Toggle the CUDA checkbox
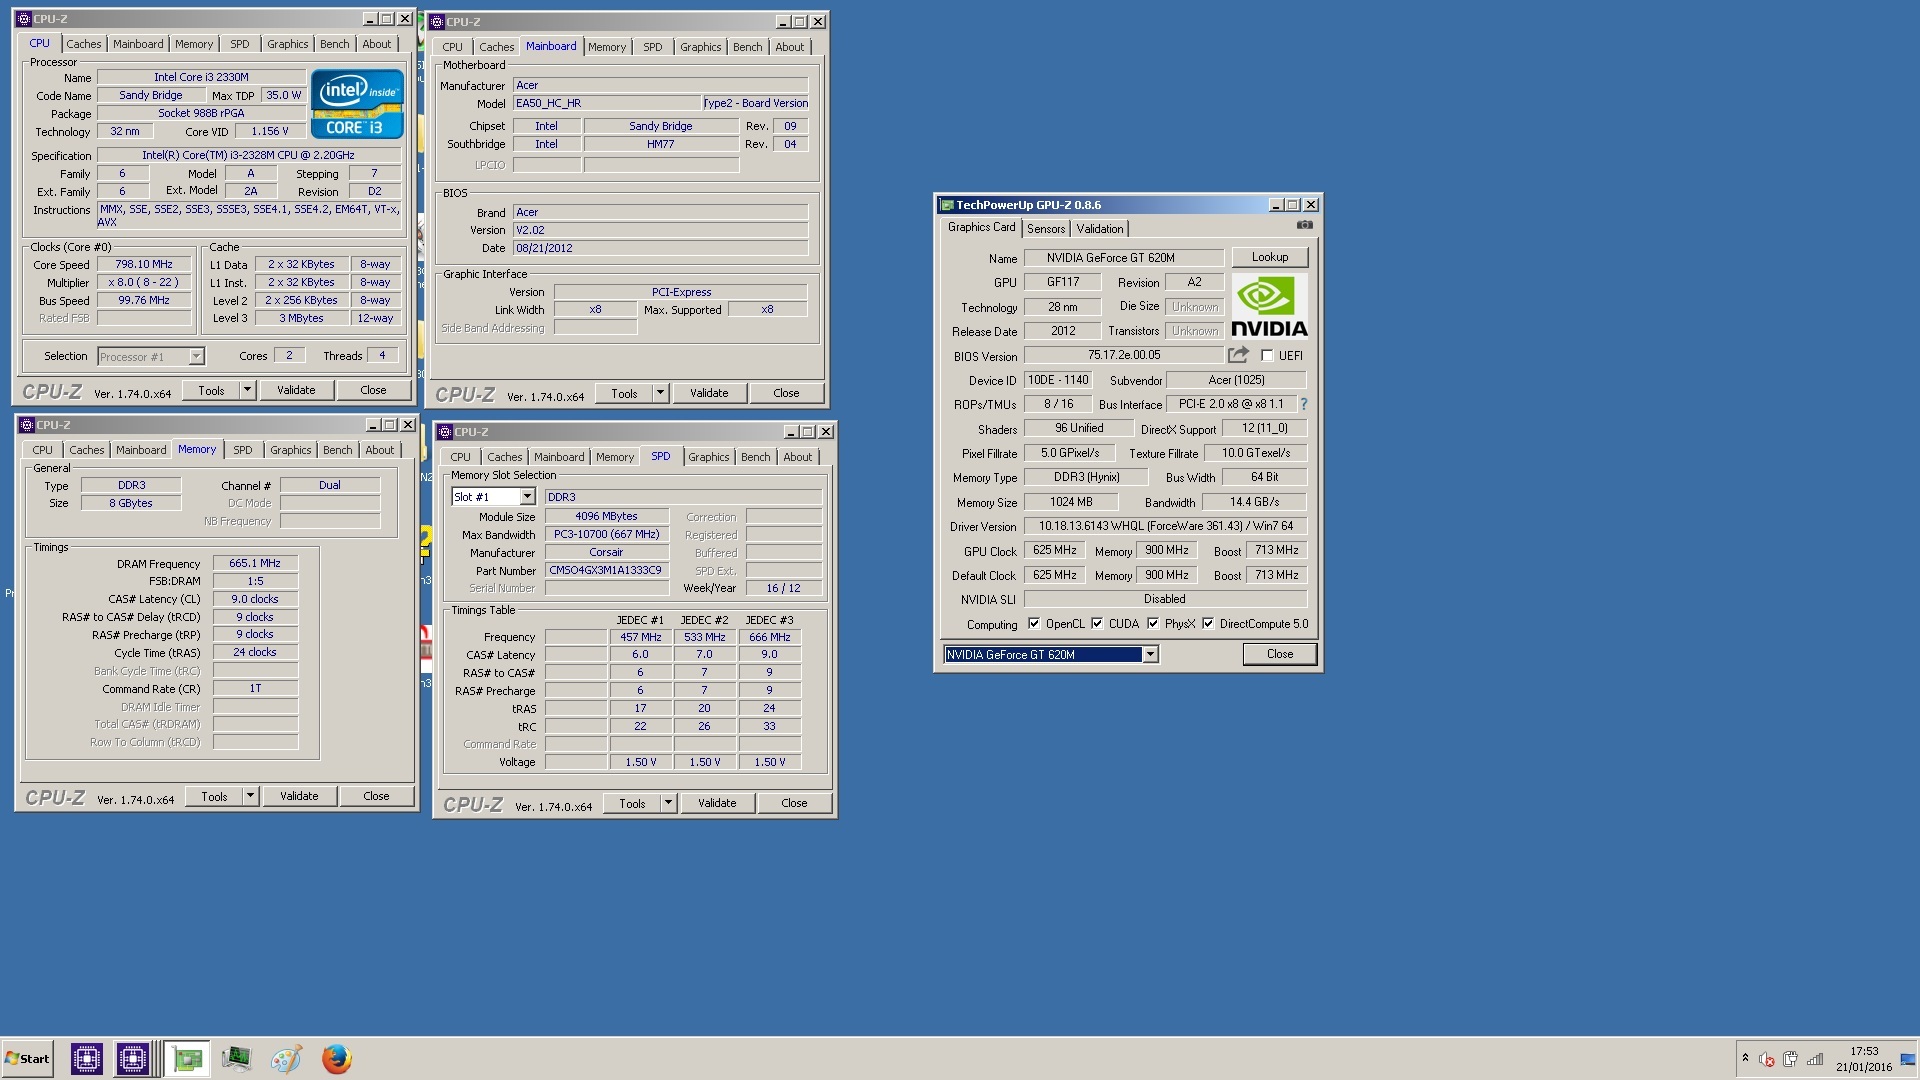Viewport: 1920px width, 1080px height. coord(1097,623)
